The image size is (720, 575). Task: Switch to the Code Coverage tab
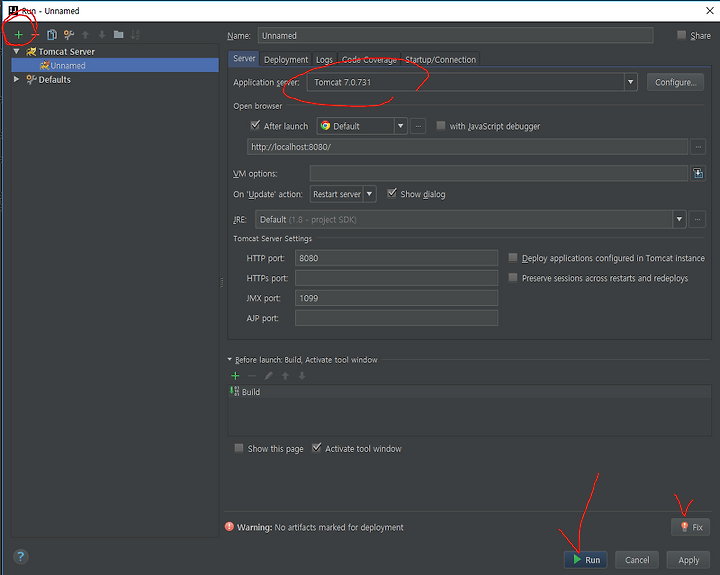[x=369, y=60]
